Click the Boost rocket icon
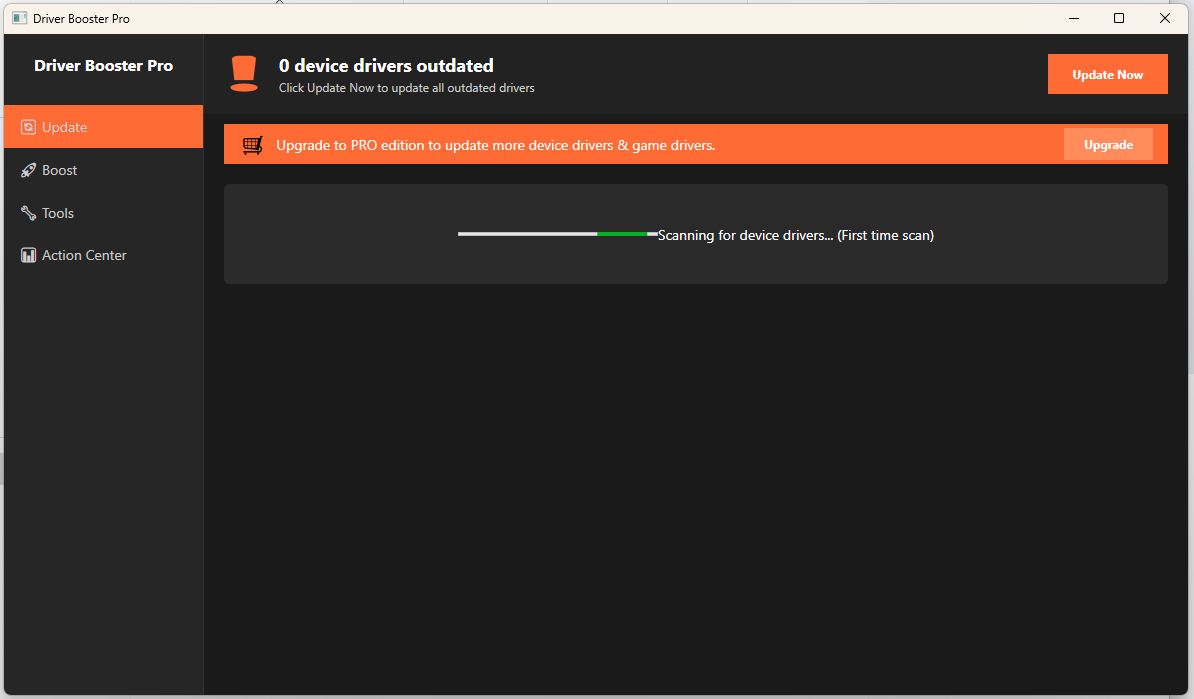The height and width of the screenshot is (699, 1194). tap(28, 170)
